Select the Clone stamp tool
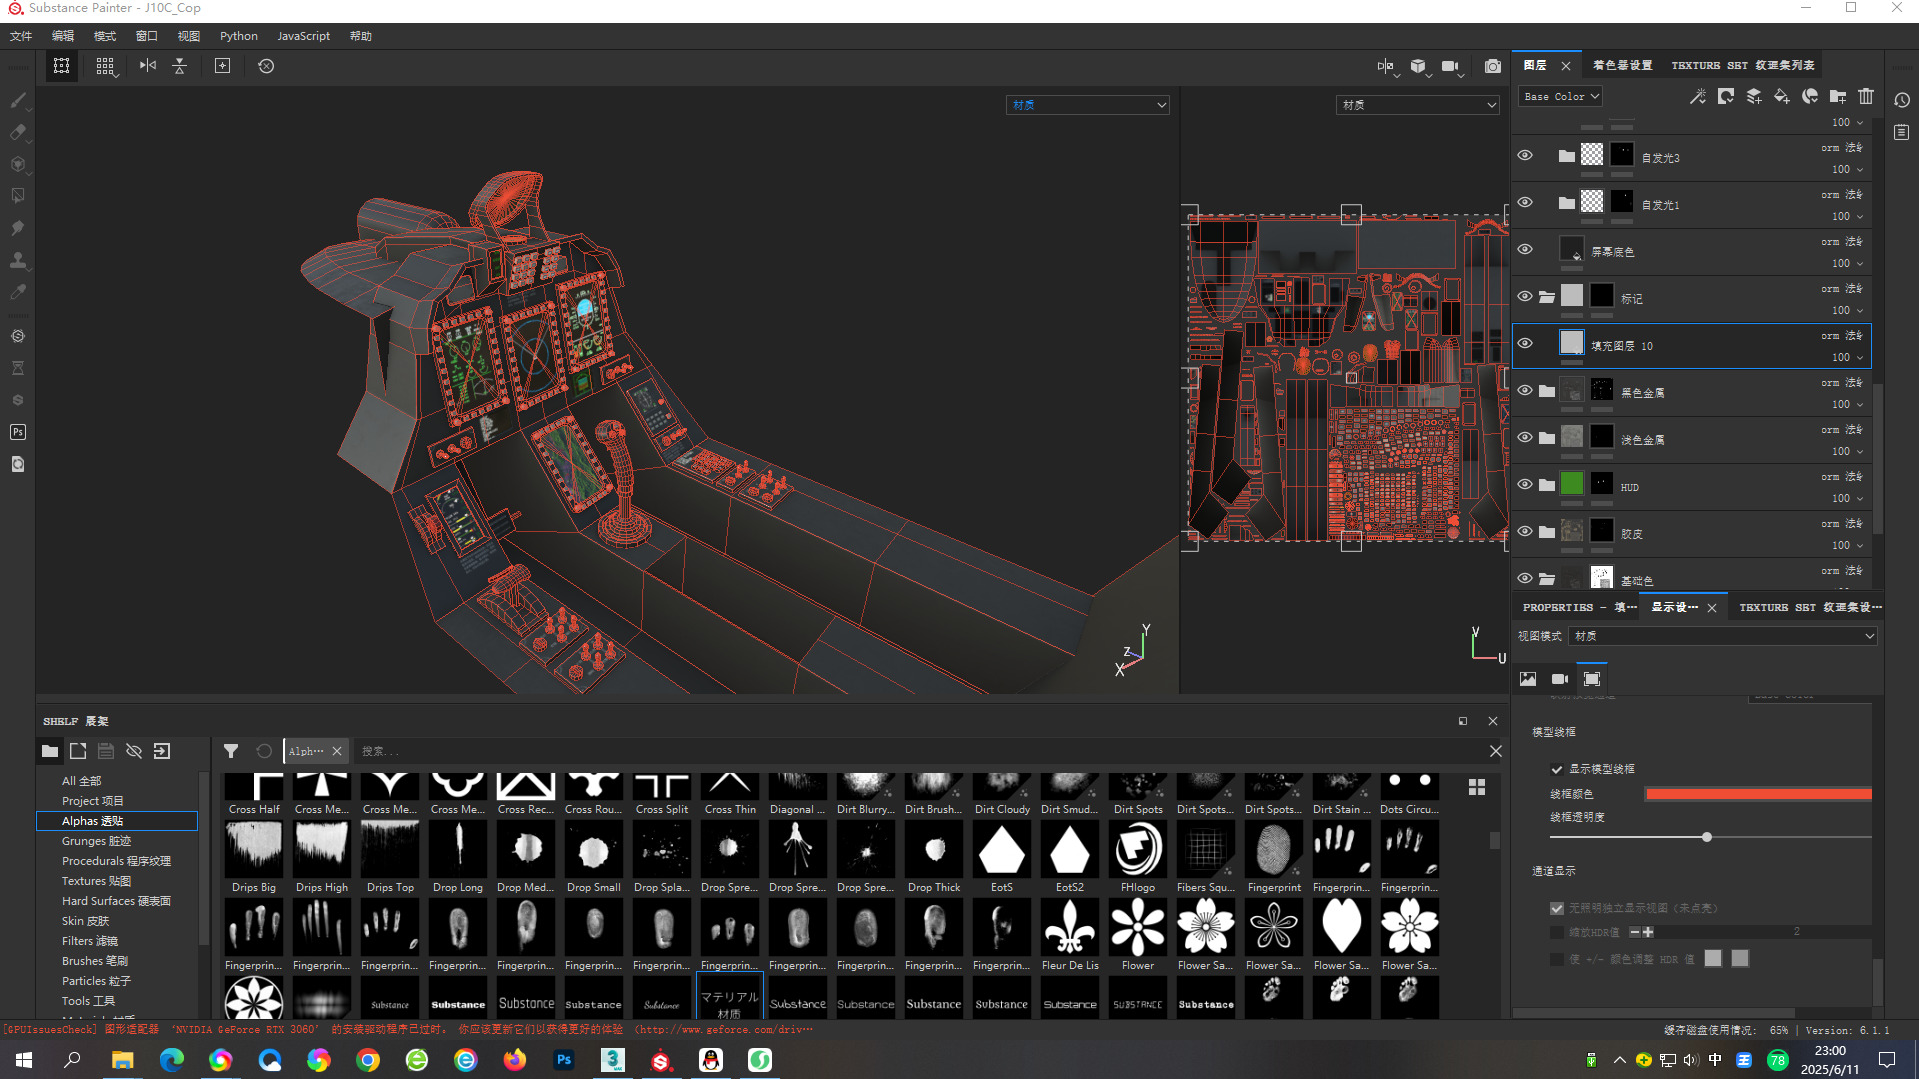Image resolution: width=1919 pixels, height=1079 pixels. click(x=18, y=260)
